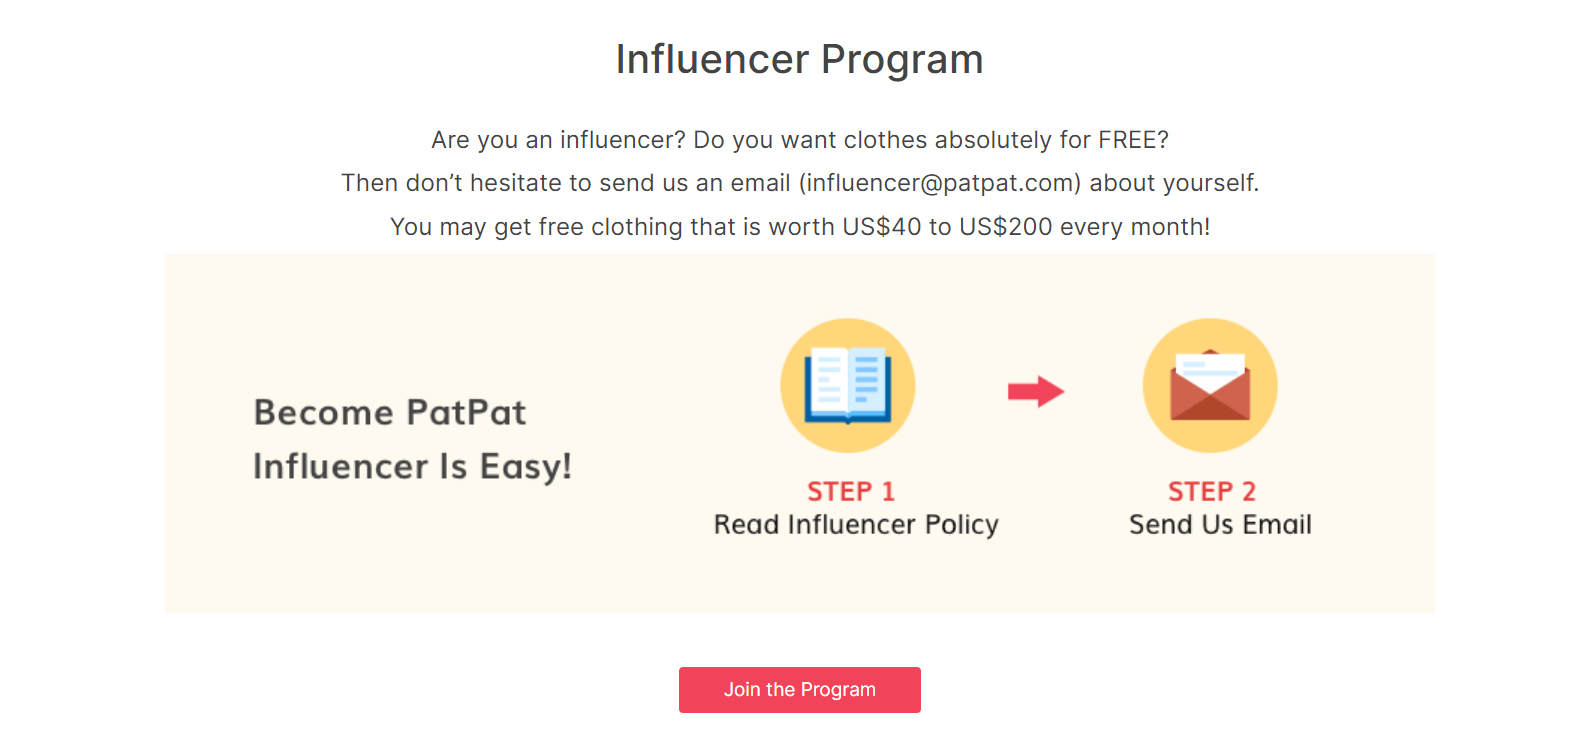1591x751 pixels.
Task: Click the envelope email icon
Action: pos(1210,386)
